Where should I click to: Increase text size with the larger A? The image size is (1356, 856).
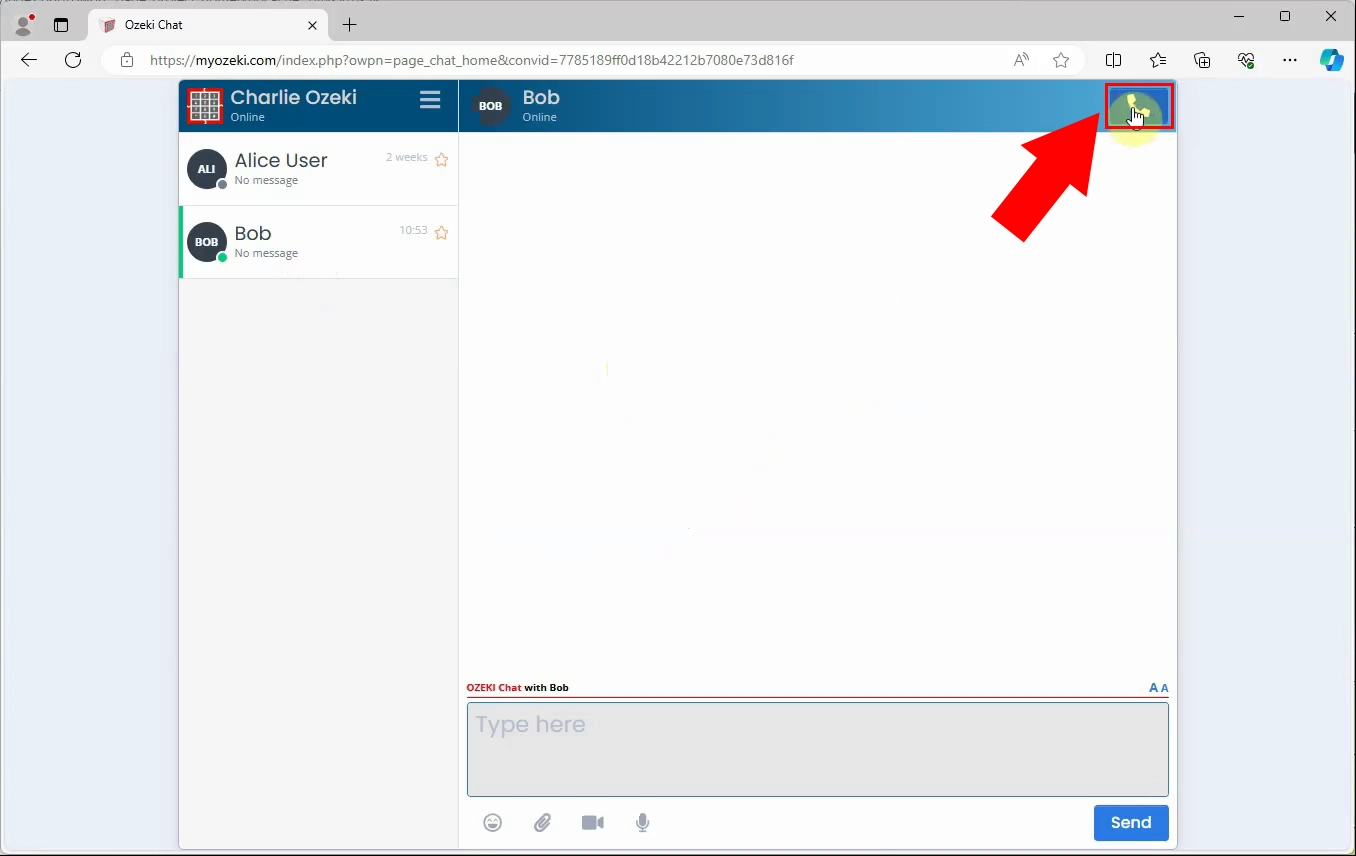(x=1153, y=688)
